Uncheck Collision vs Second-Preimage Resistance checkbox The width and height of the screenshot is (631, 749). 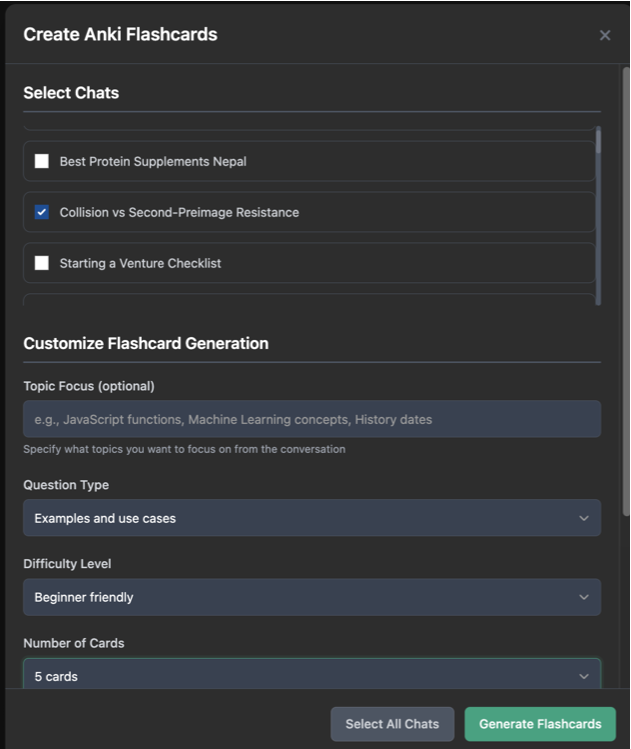pos(42,212)
